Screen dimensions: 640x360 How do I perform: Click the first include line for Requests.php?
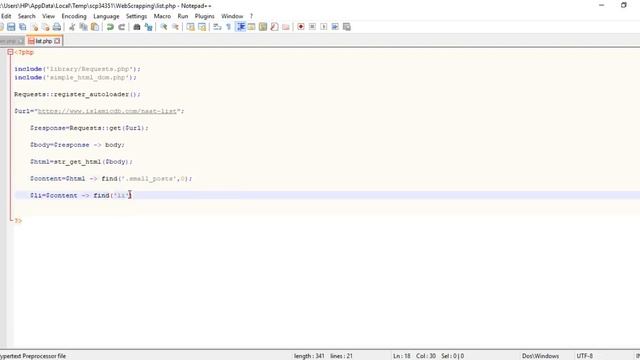click(78, 69)
